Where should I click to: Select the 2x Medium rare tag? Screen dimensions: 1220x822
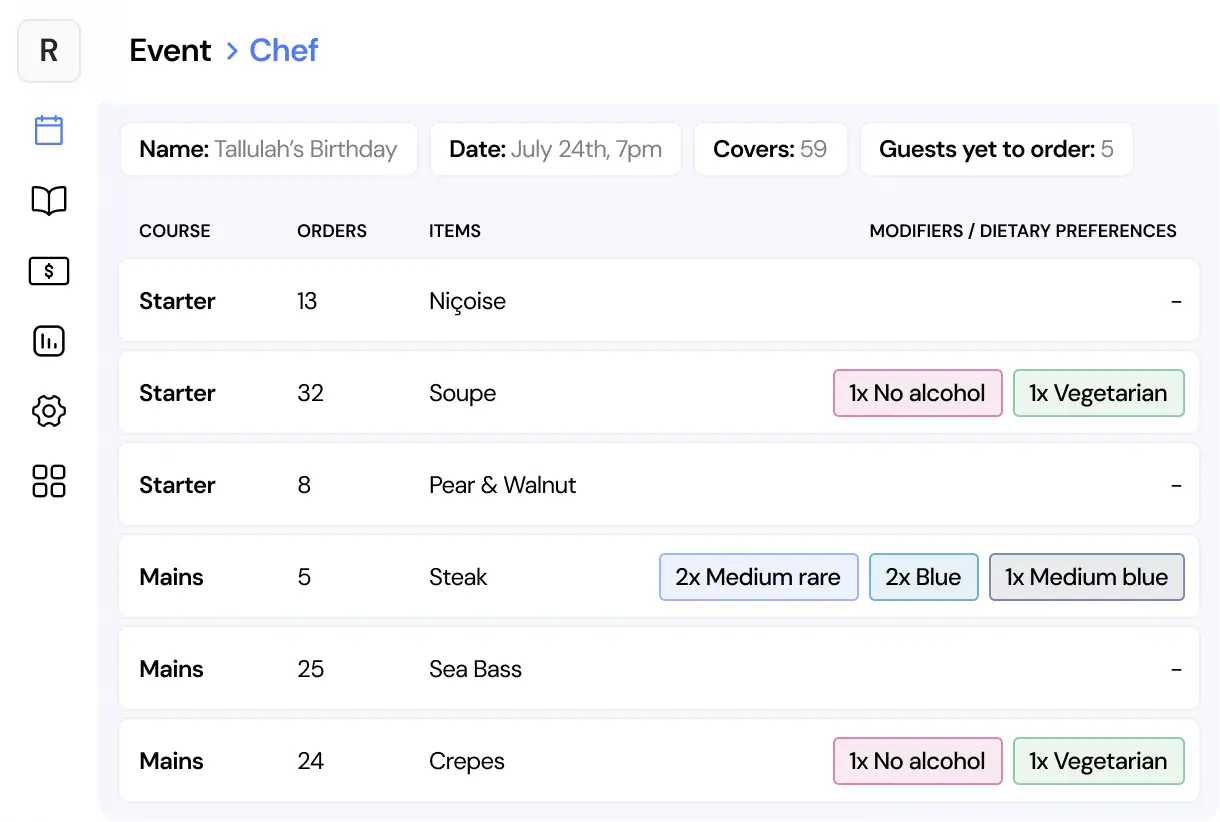(x=758, y=577)
